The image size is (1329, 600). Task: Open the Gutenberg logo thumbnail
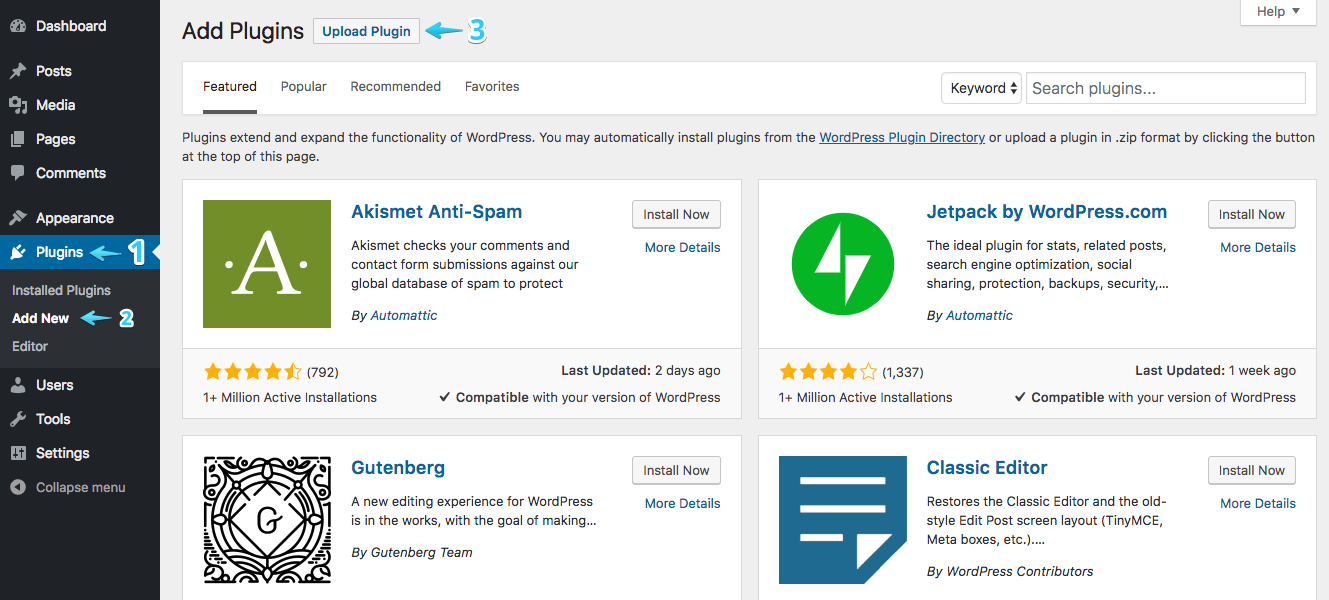(x=267, y=520)
